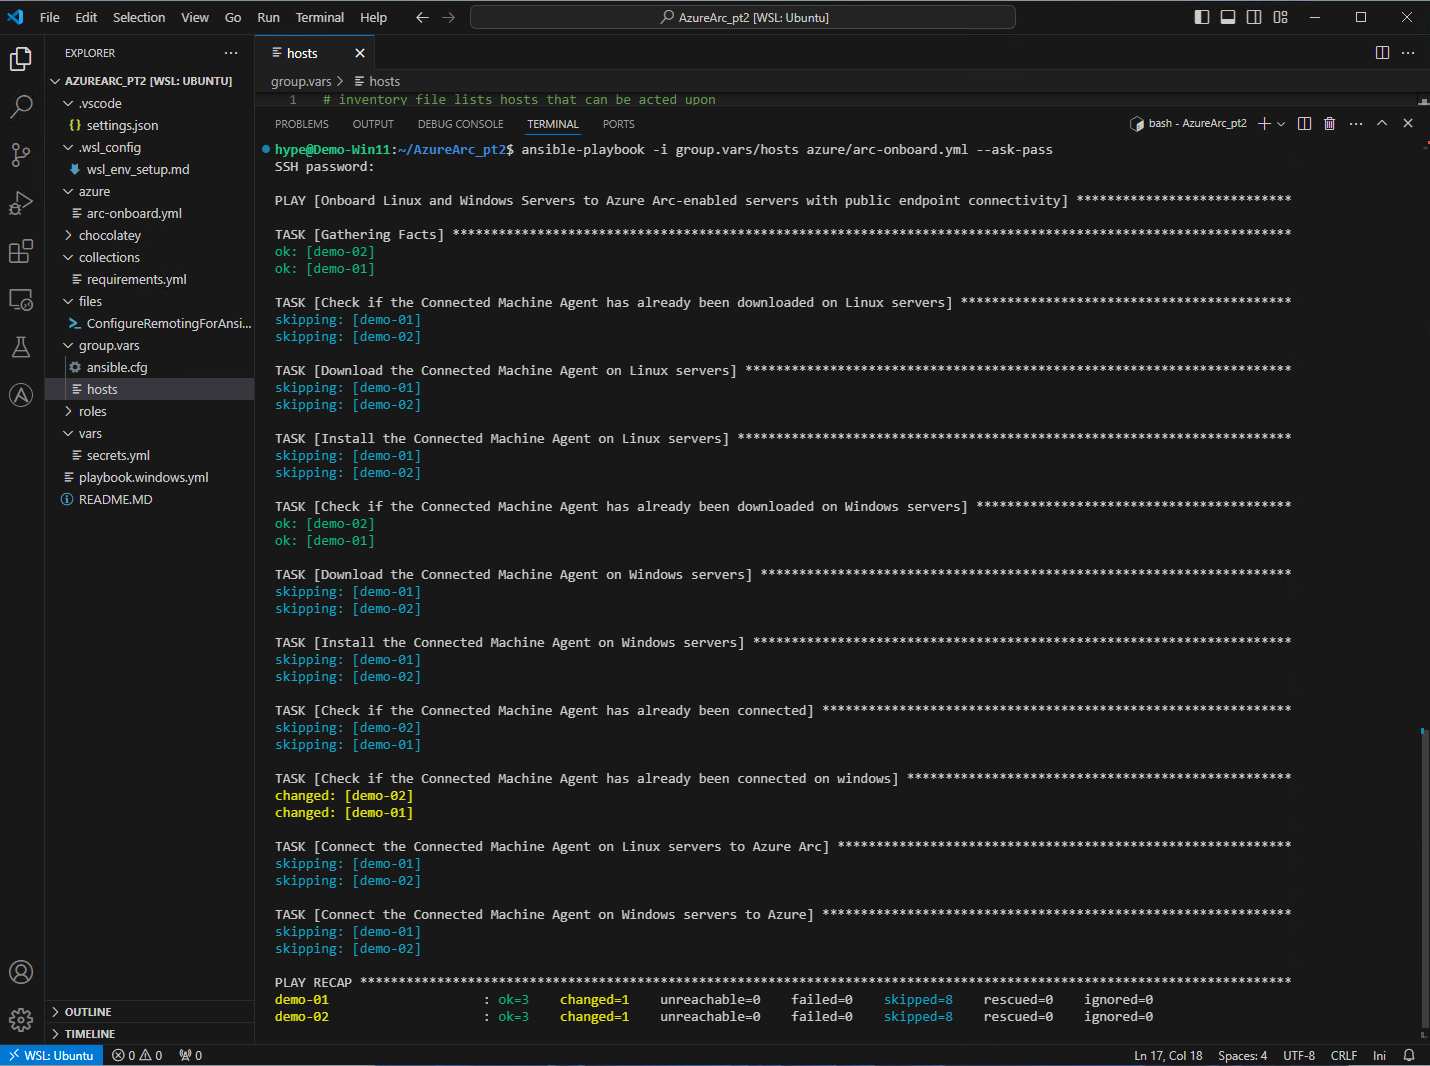Close the terminal panel

tap(1408, 123)
